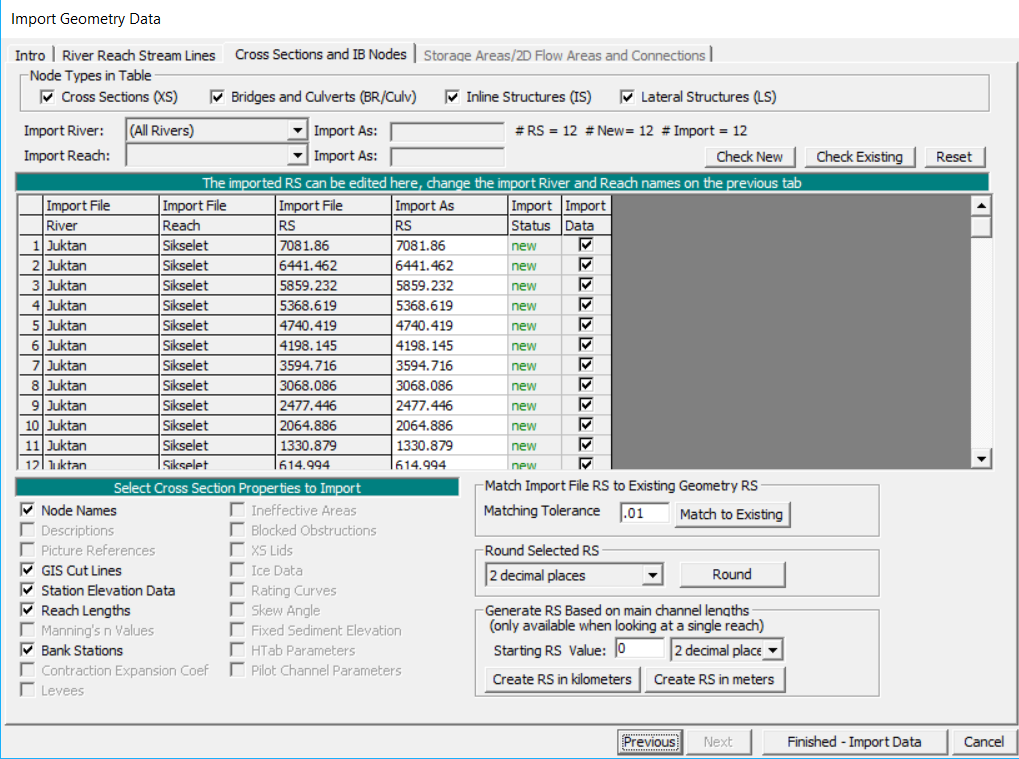
Task: Open the Import River dropdown
Action: (297, 131)
